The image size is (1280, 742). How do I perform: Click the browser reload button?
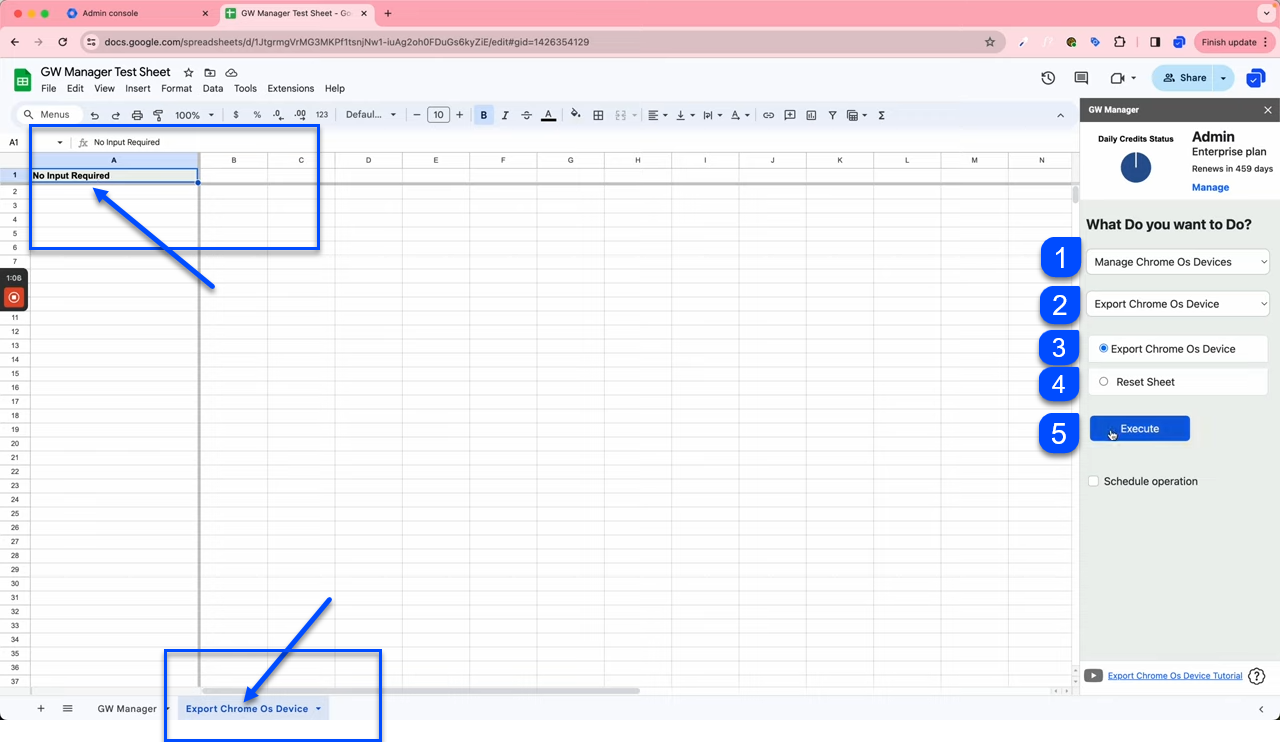[63, 42]
